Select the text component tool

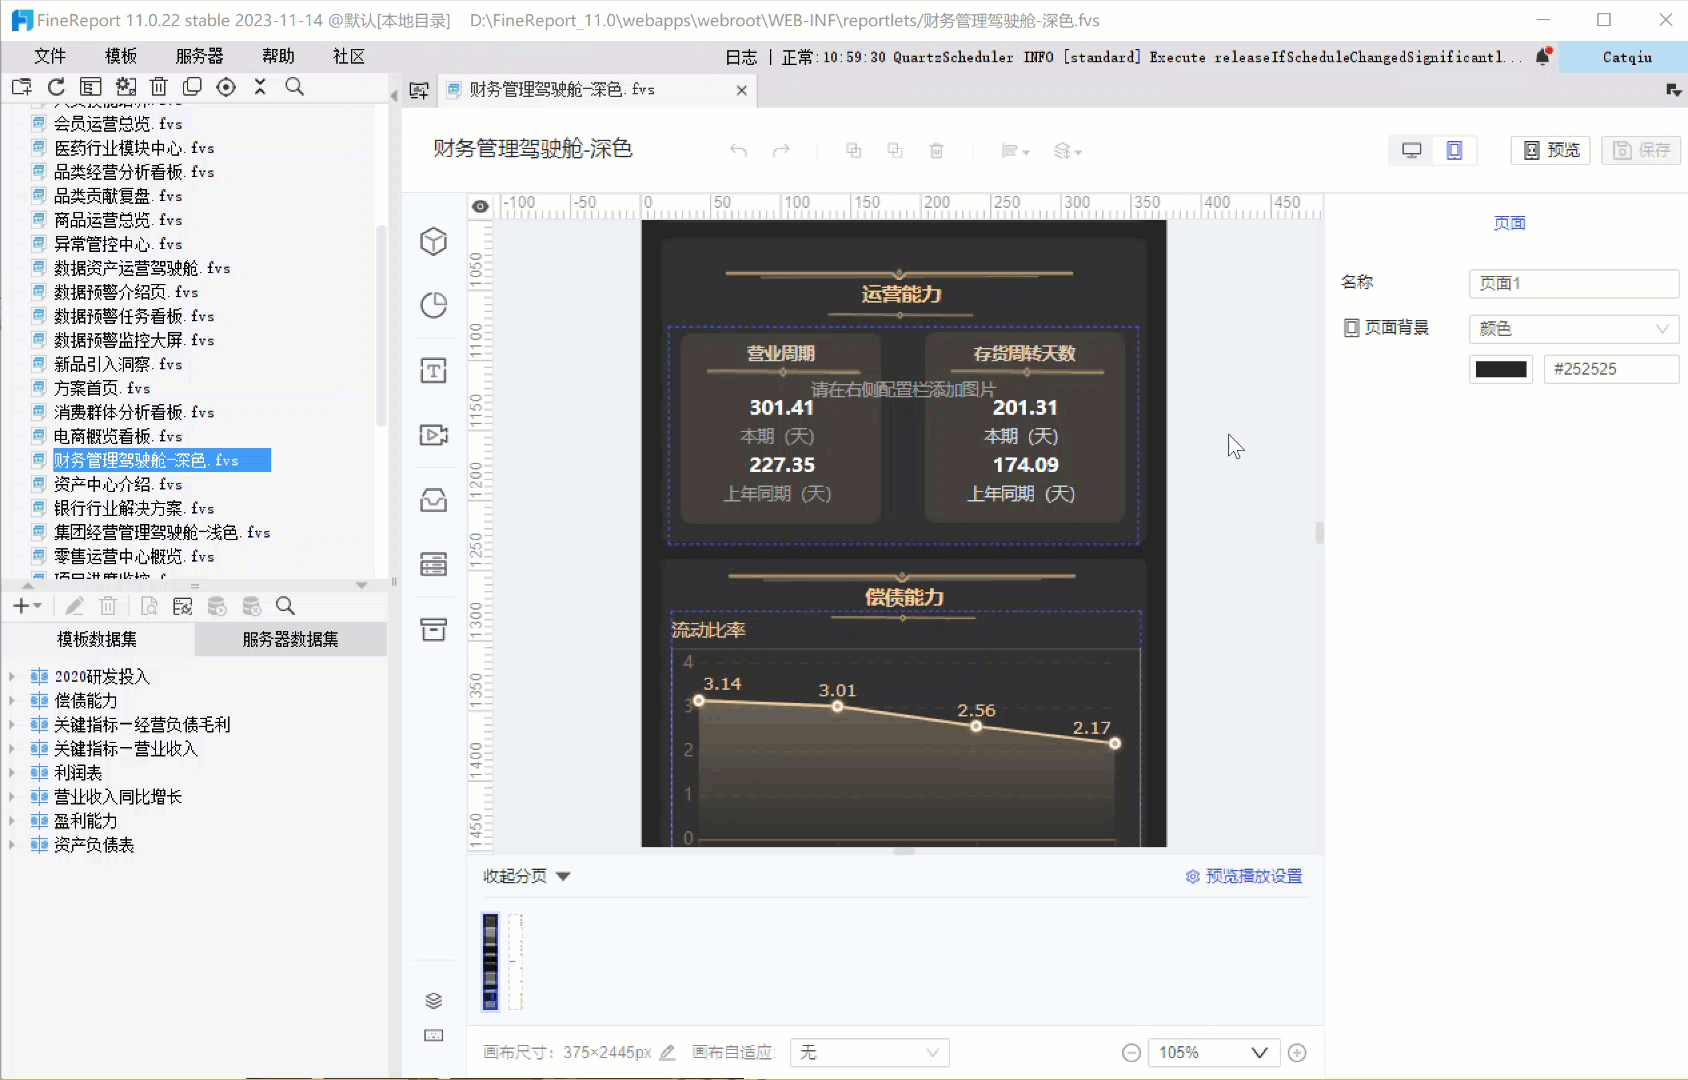pyautogui.click(x=433, y=371)
